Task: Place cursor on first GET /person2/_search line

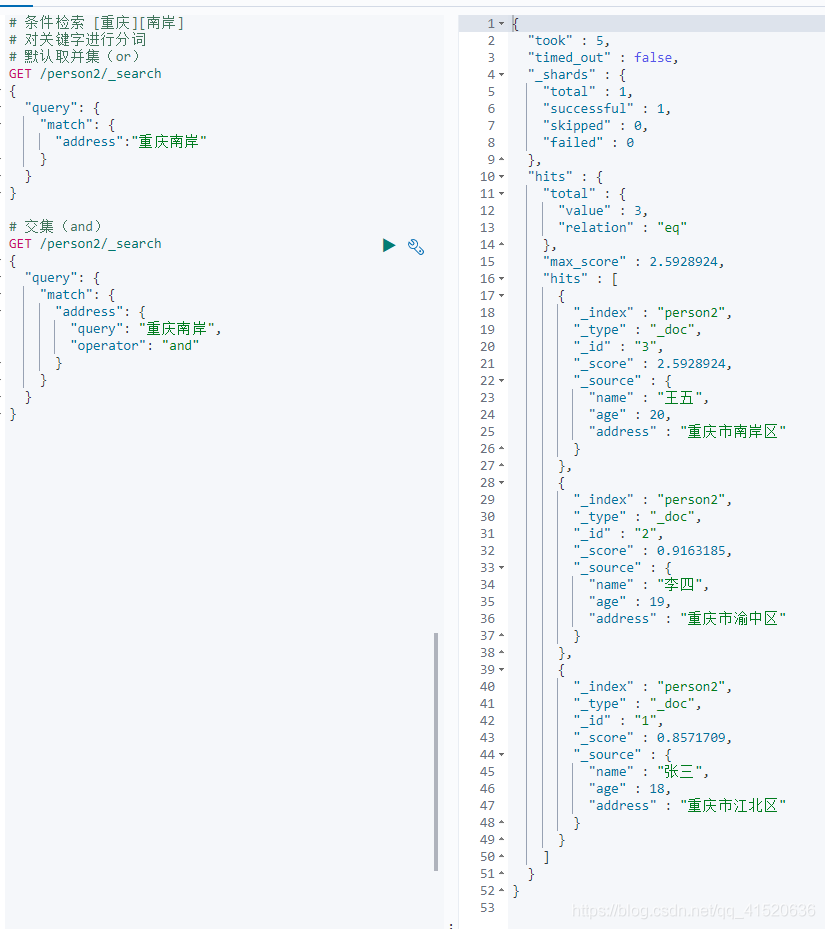Action: (85, 73)
